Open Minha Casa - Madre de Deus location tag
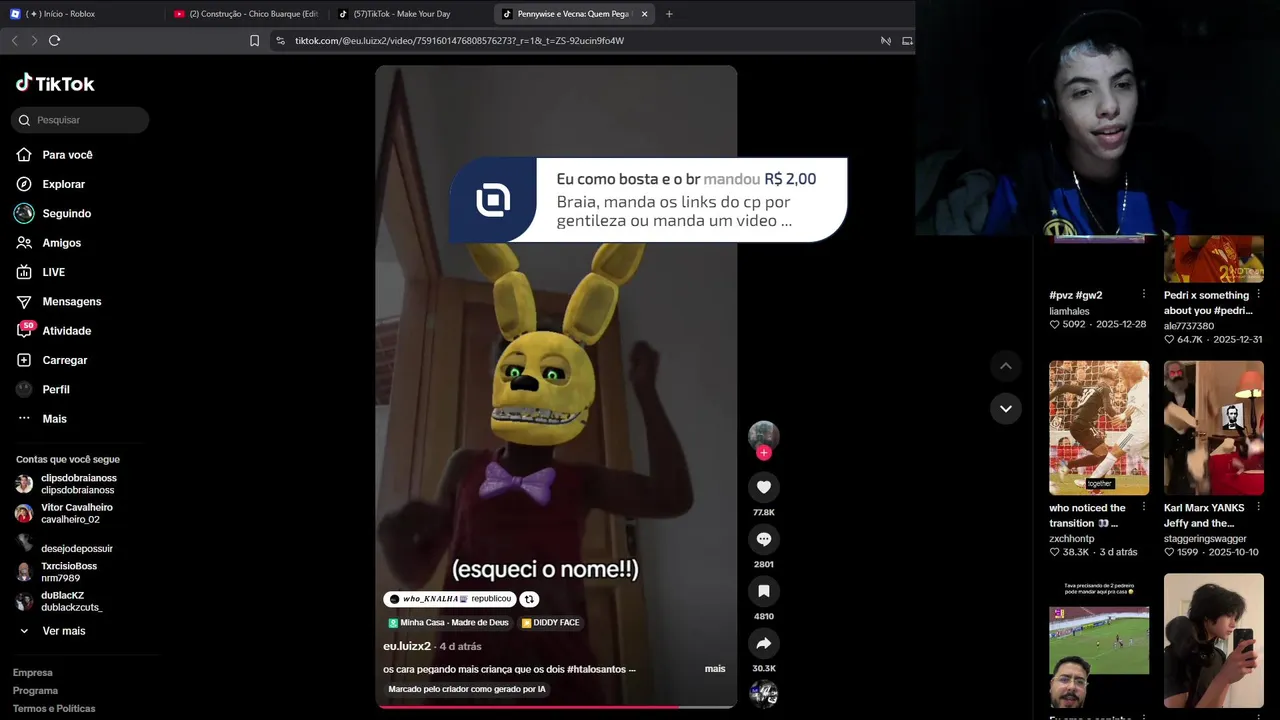 pos(448,623)
